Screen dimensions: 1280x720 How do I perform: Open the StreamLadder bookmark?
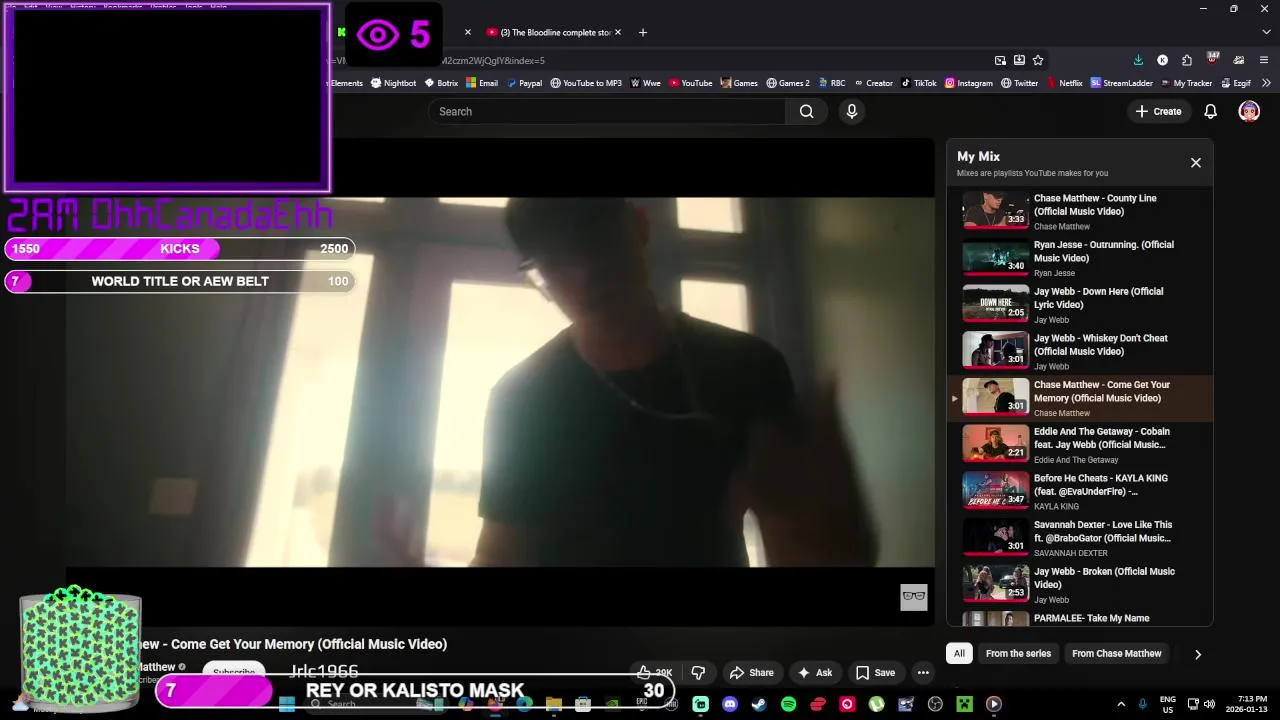point(1121,83)
